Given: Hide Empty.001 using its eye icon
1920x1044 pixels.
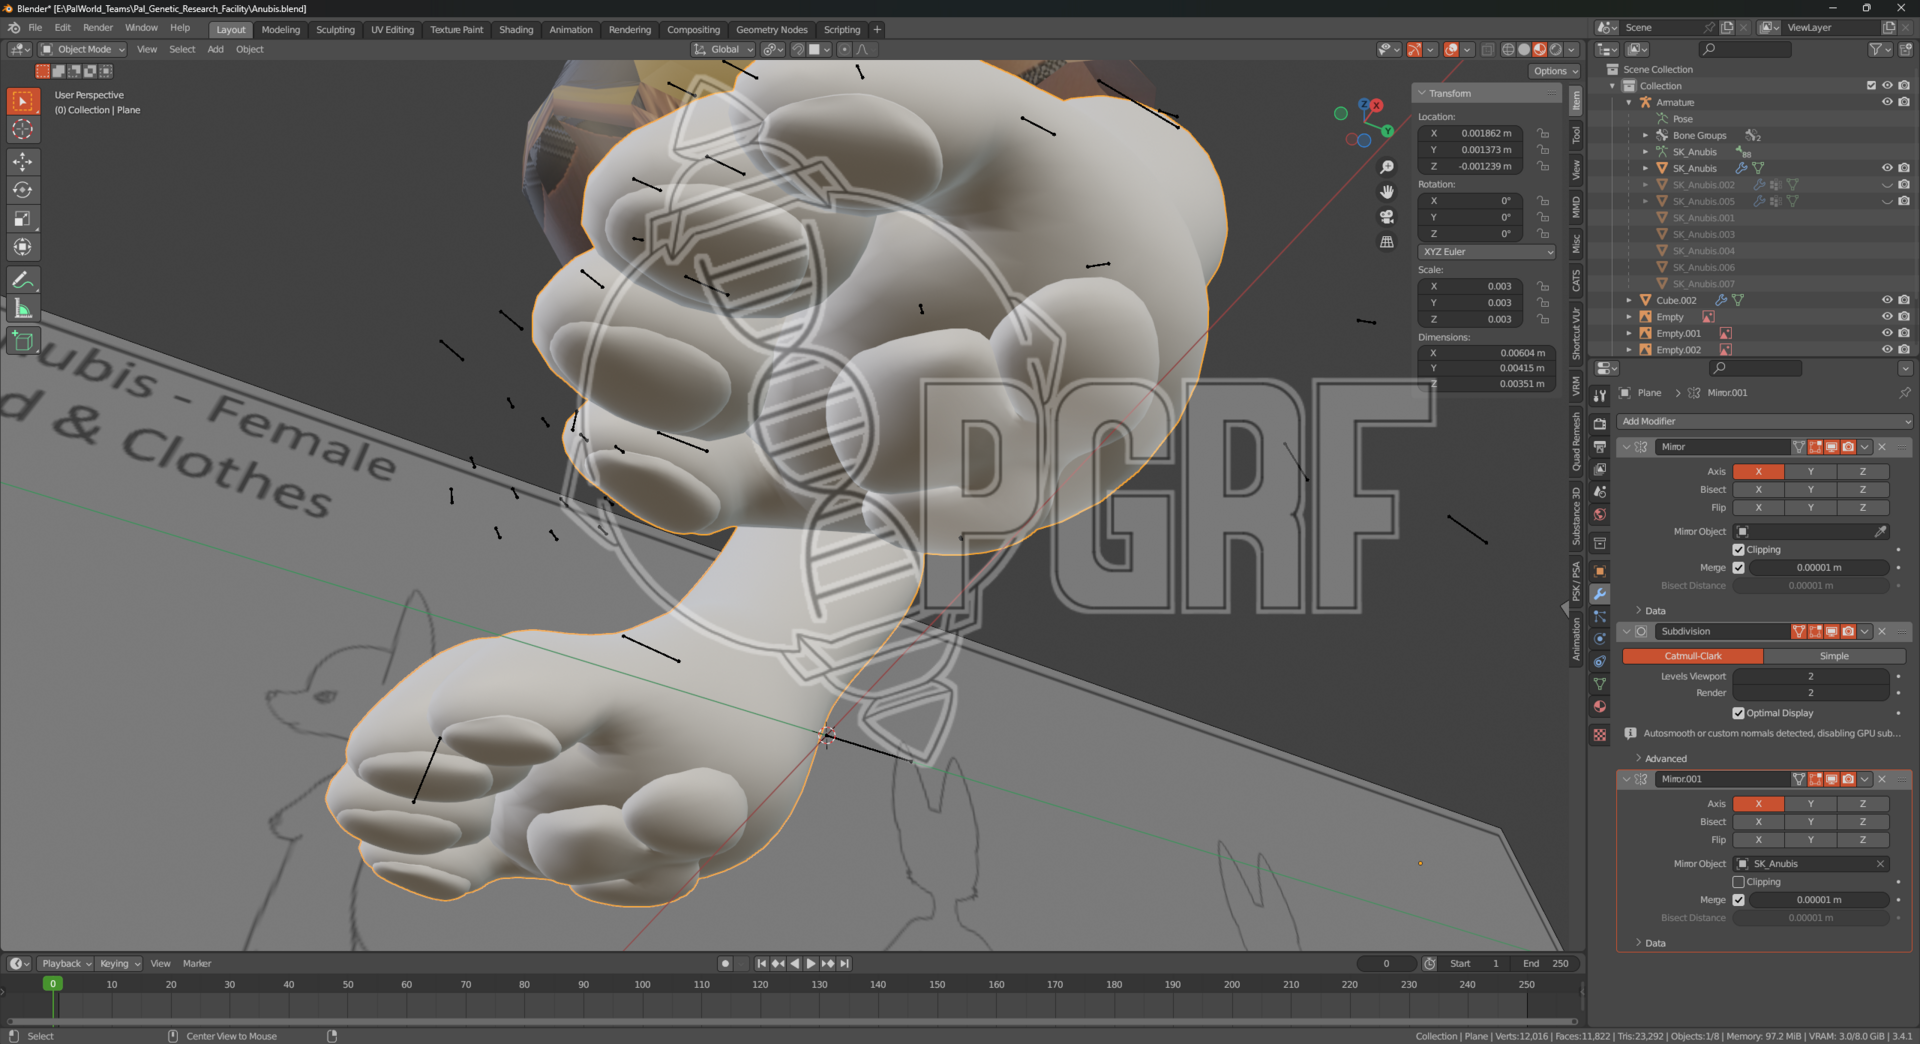Looking at the screenshot, I should tap(1887, 333).
